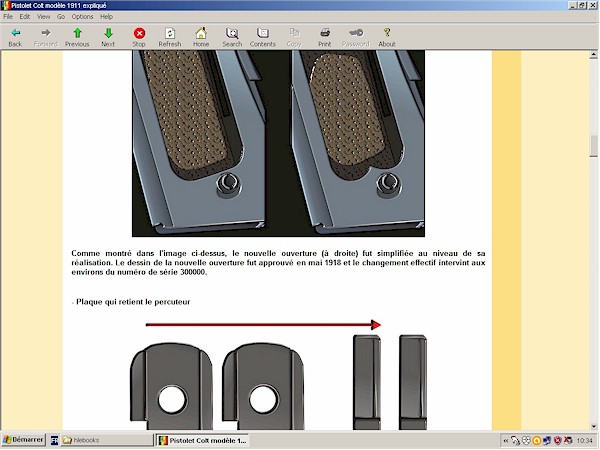Stop loading via the red Stop icon
Image resolution: width=600 pixels, height=450 pixels.
point(139,37)
